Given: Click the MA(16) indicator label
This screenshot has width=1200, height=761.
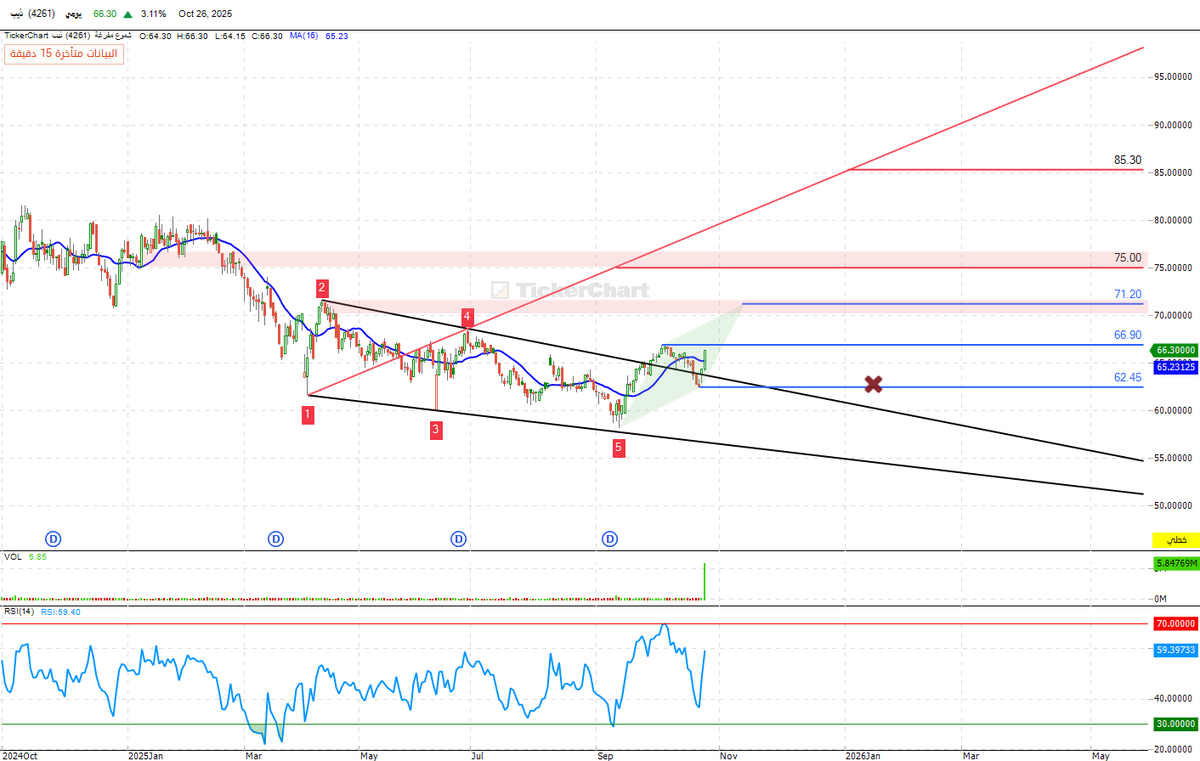Looking at the screenshot, I should click(304, 35).
